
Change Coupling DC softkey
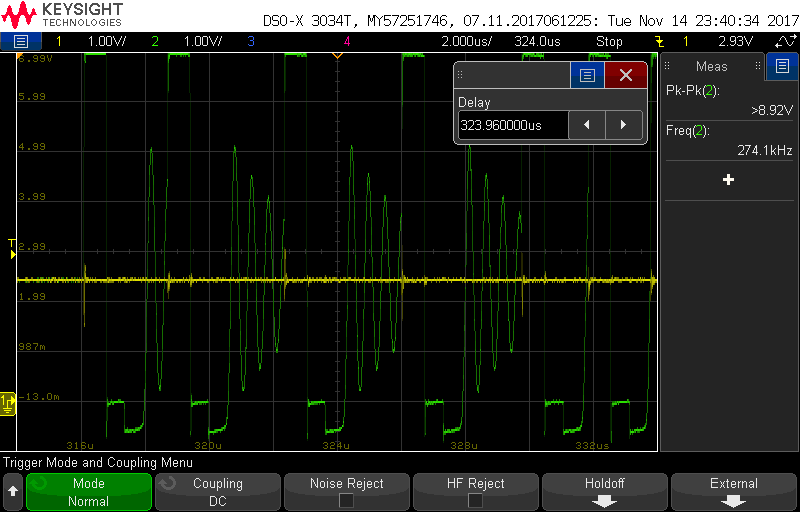[x=218, y=492]
